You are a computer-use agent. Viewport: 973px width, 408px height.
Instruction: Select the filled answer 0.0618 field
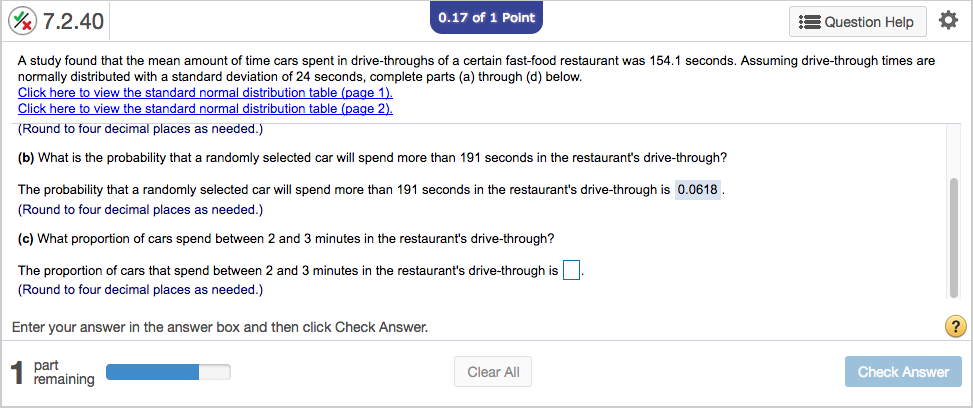pos(698,190)
